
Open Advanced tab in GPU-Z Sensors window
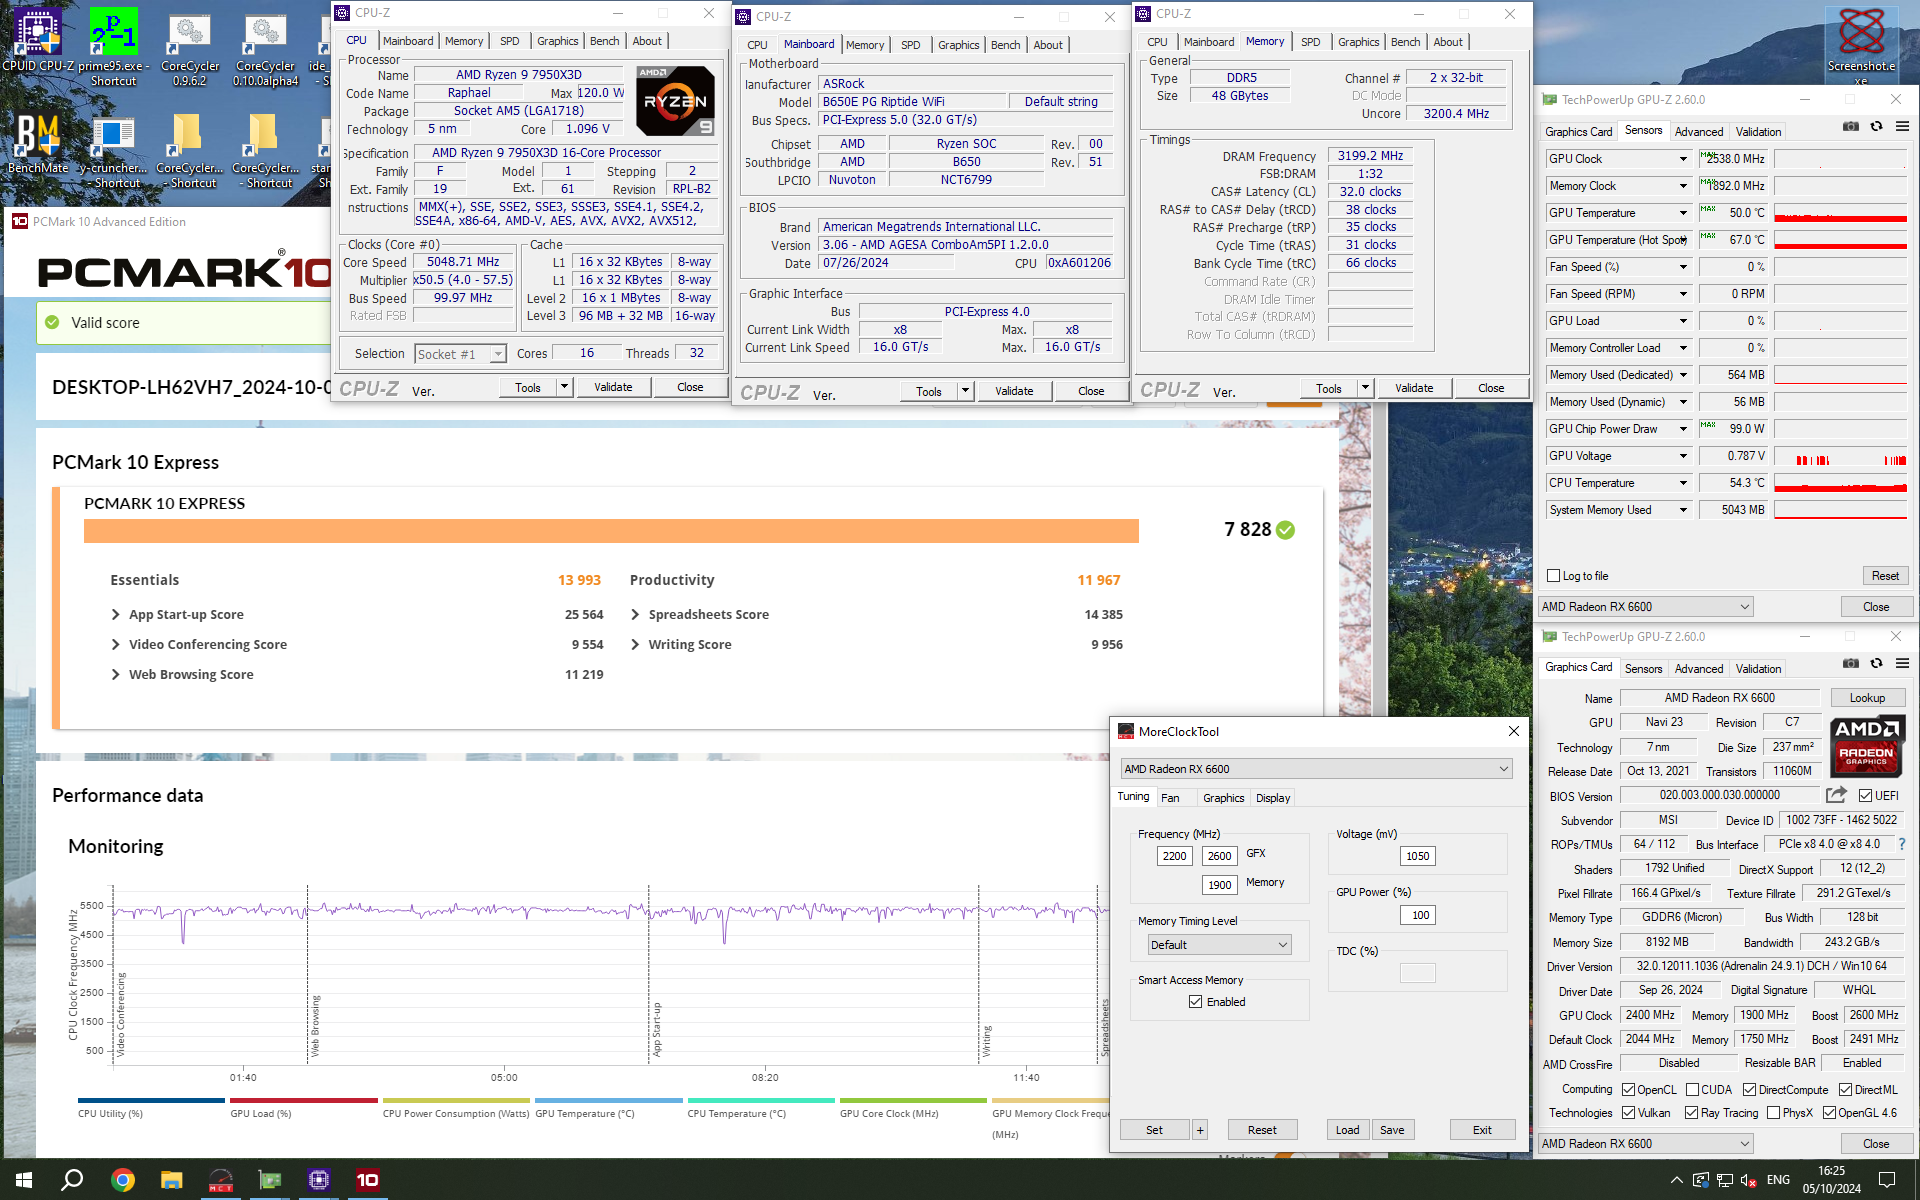1698,132
